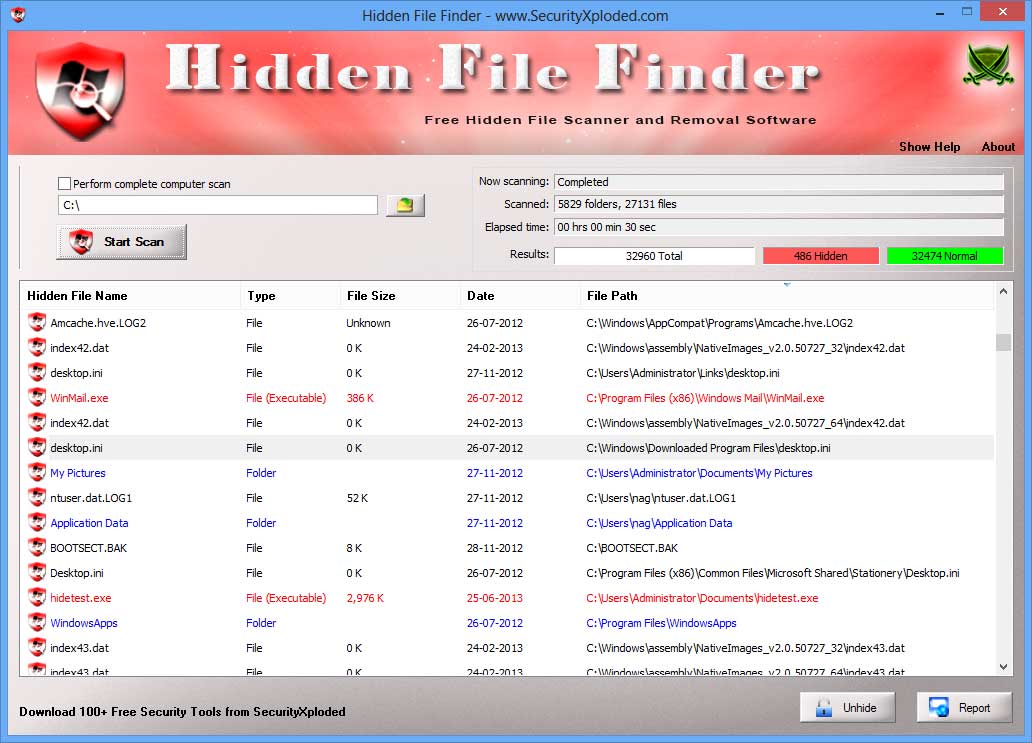Click the shield logo in the banner
Image resolution: width=1032 pixels, height=743 pixels.
coord(80,91)
